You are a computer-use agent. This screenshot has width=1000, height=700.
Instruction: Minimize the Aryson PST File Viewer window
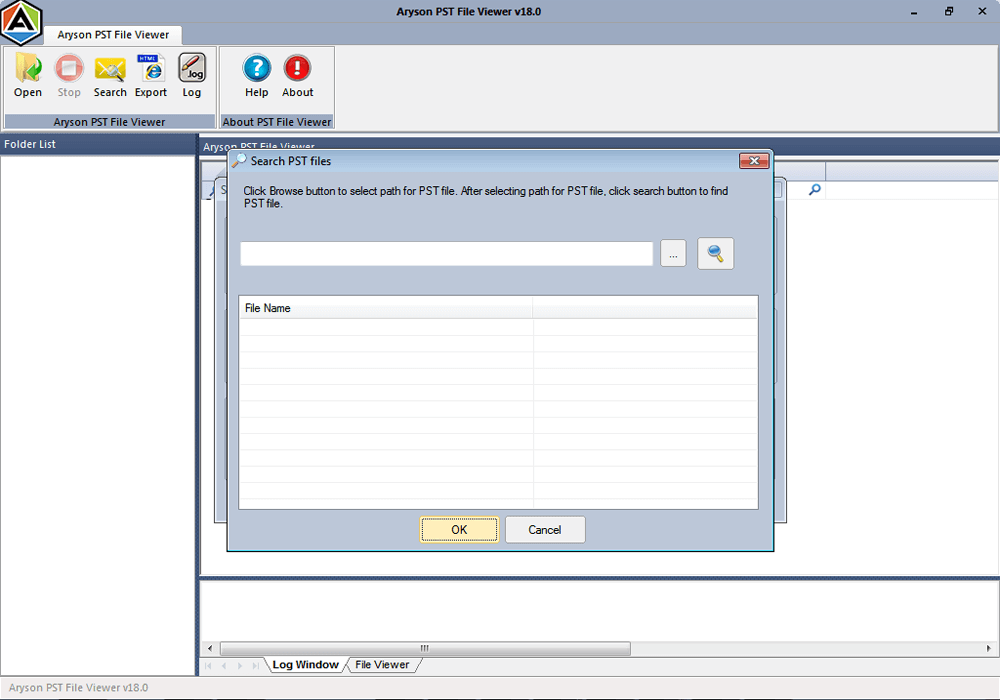[x=914, y=11]
